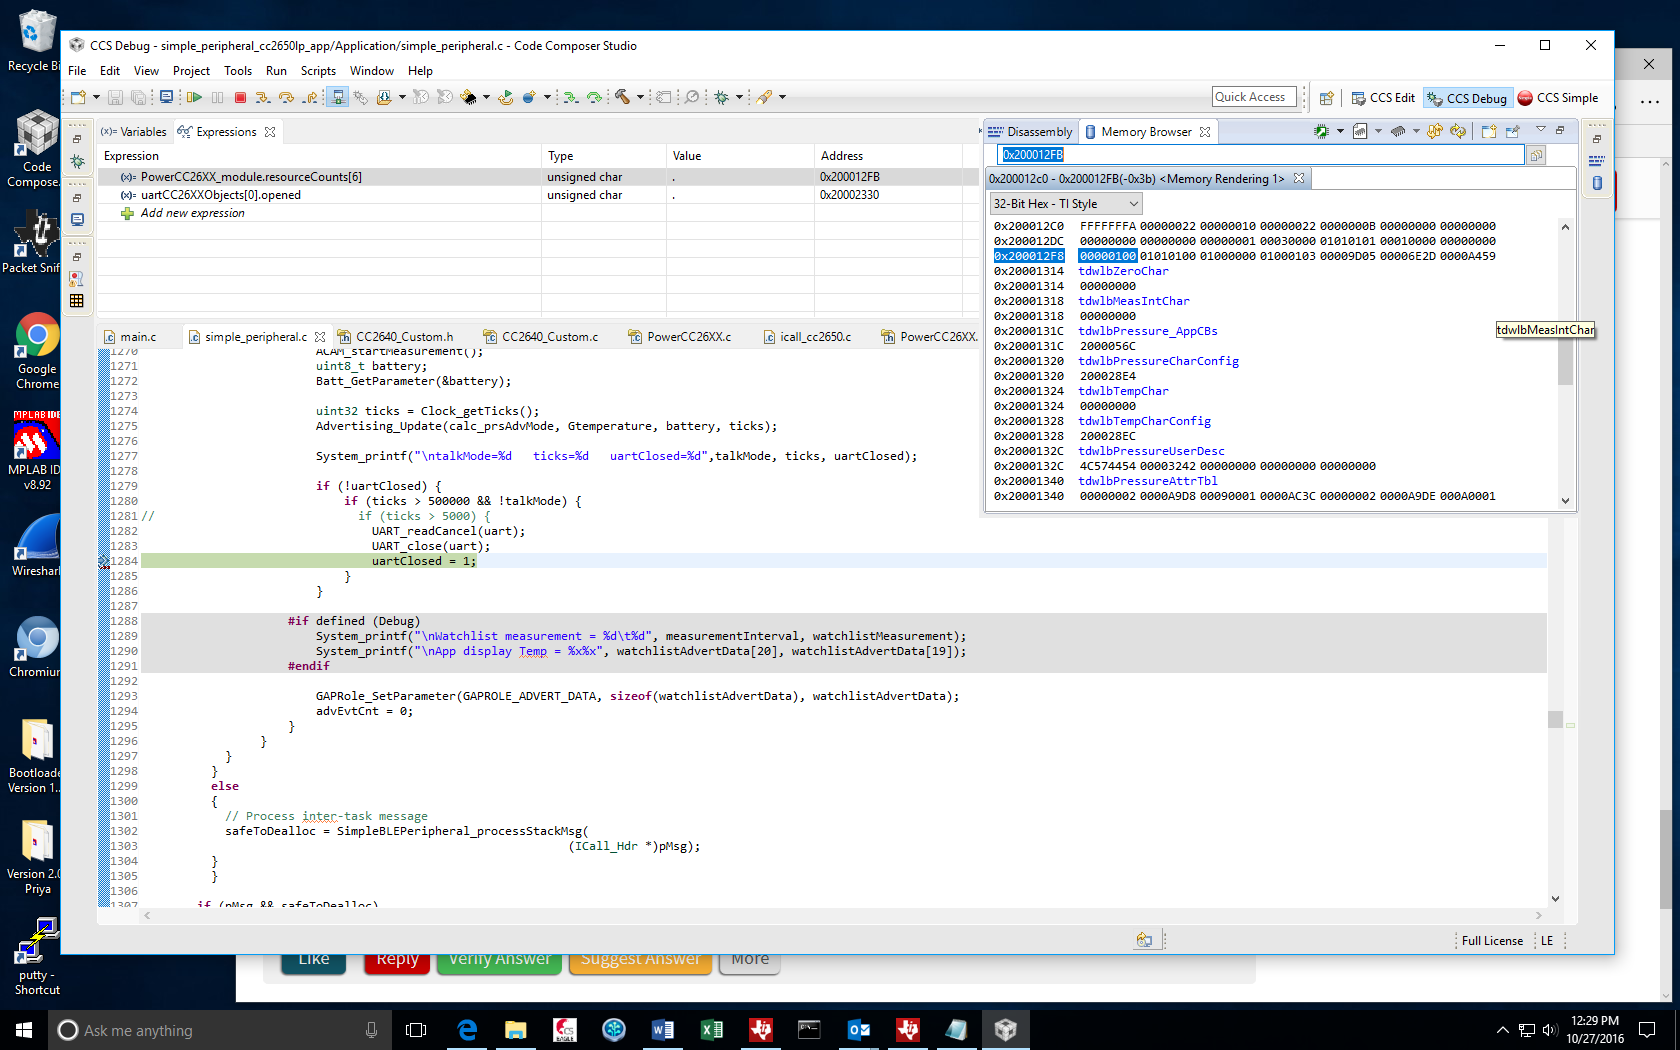1680x1050 pixels.
Task: Click the New Memory Browser view icon
Action: pyautogui.click(x=1489, y=131)
